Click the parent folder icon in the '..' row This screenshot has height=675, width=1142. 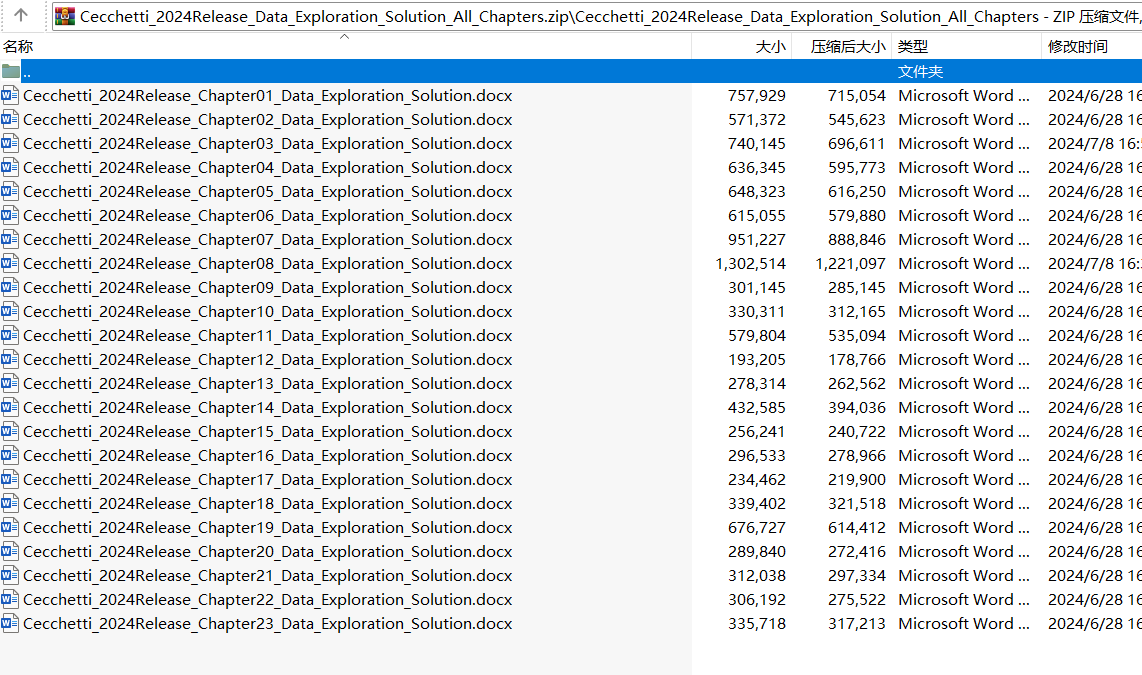[11, 71]
